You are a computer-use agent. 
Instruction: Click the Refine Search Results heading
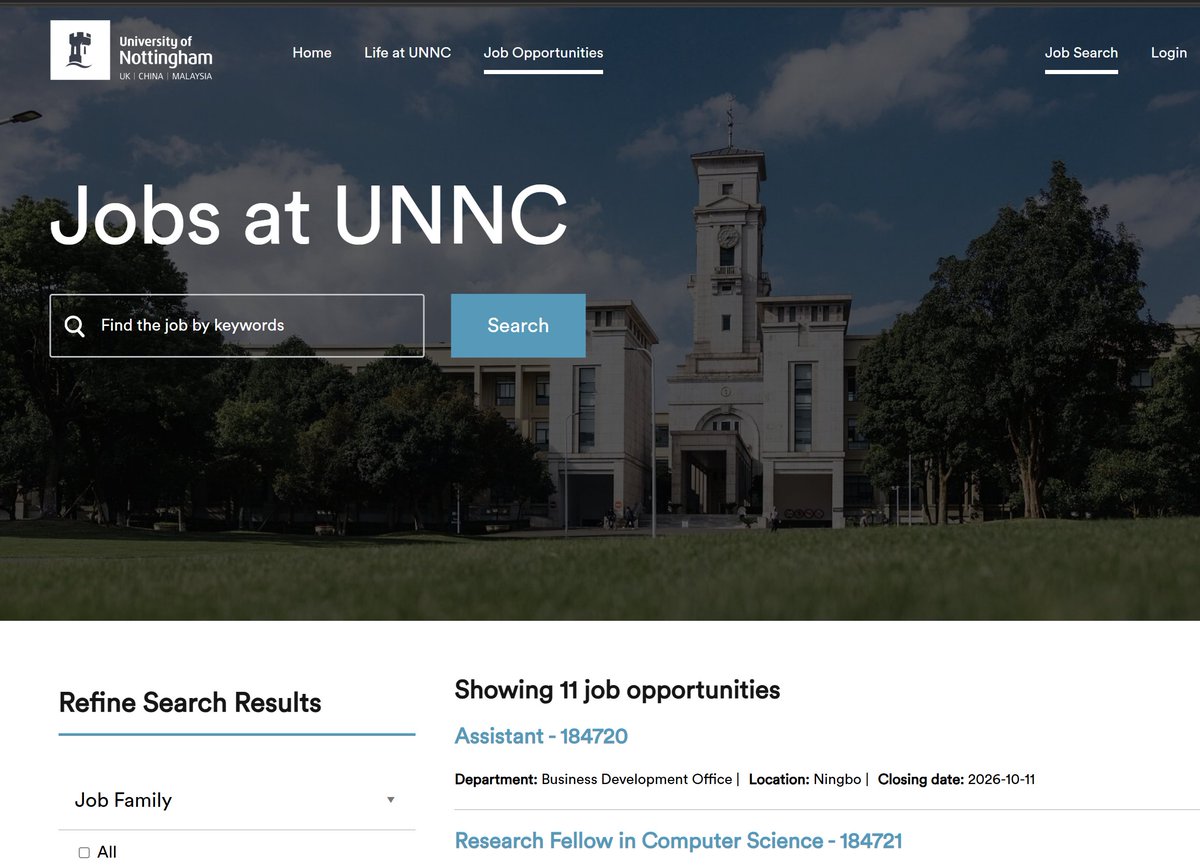tap(190, 702)
